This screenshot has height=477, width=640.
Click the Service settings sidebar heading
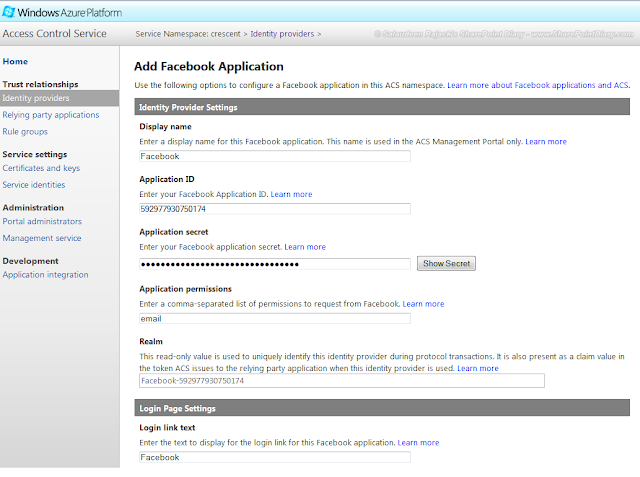point(35,155)
